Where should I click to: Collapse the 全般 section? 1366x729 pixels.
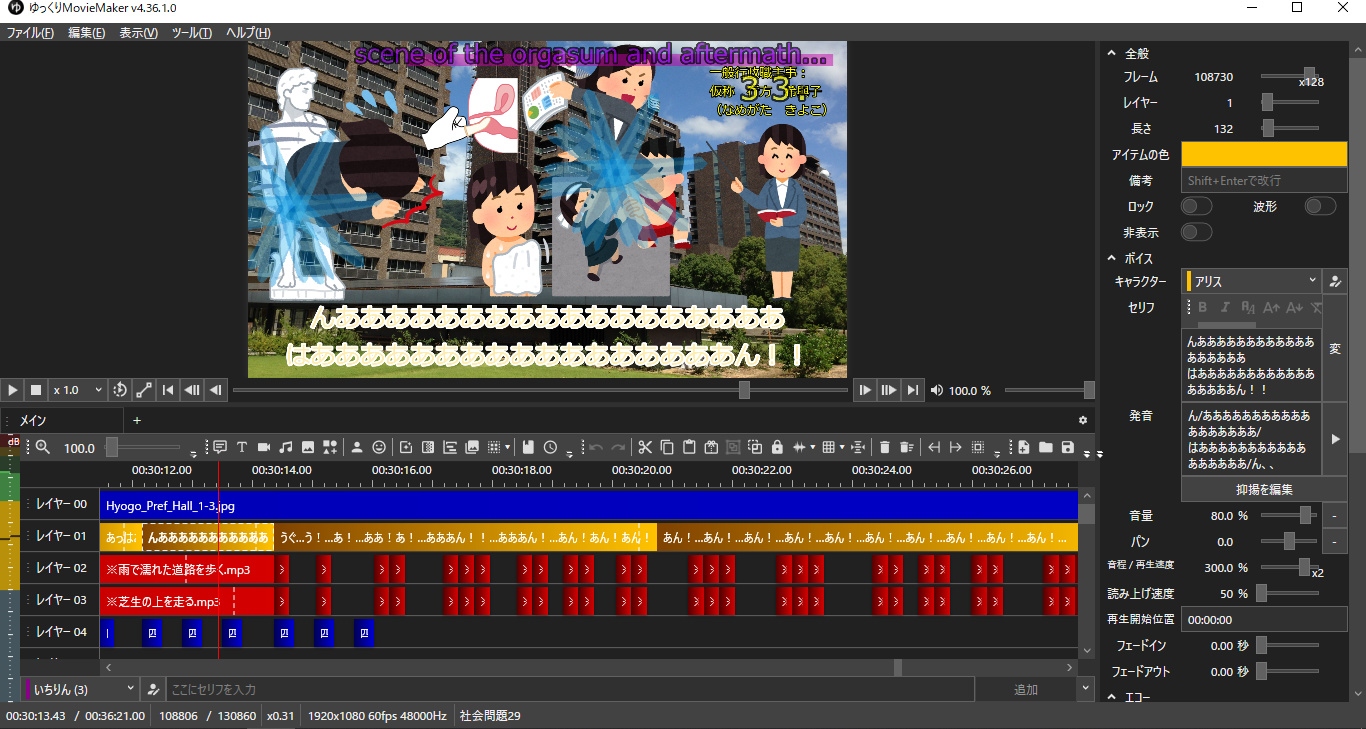pos(1112,53)
